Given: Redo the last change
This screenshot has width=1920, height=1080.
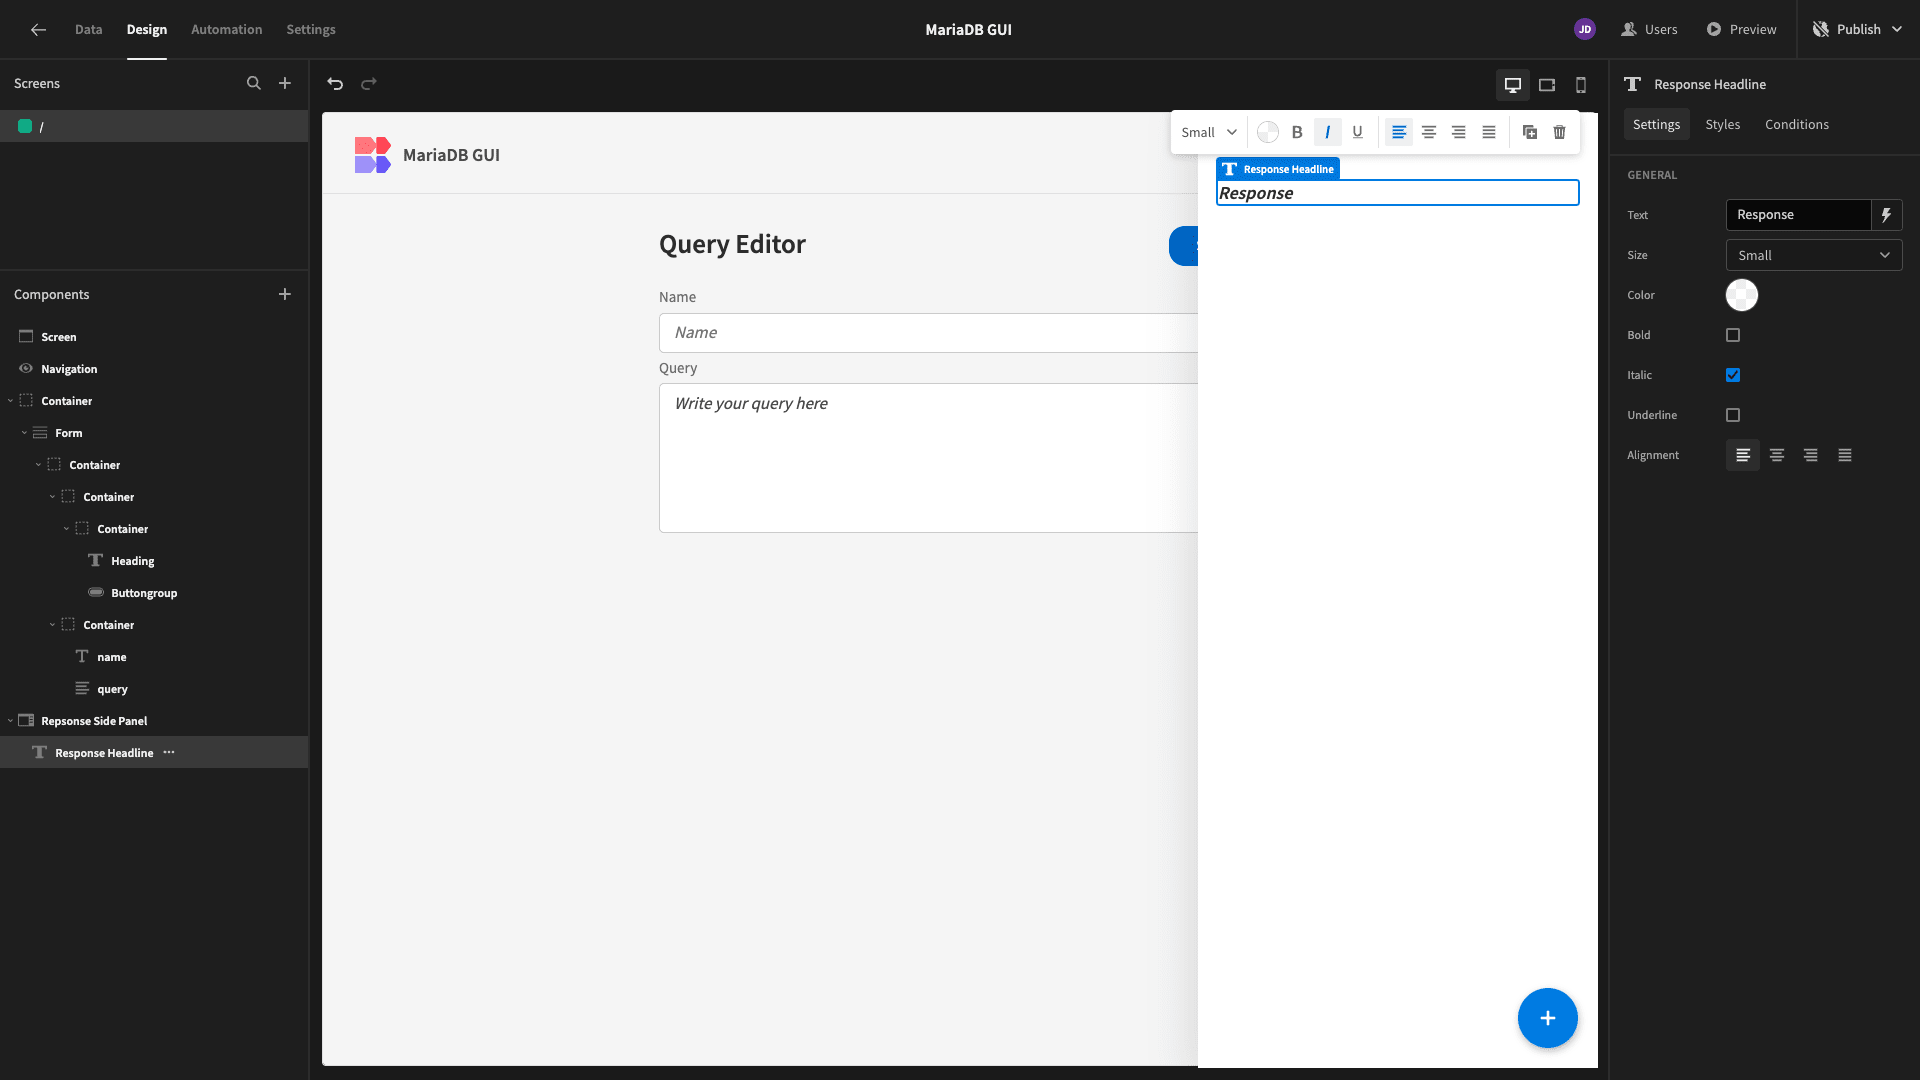Looking at the screenshot, I should click(369, 84).
